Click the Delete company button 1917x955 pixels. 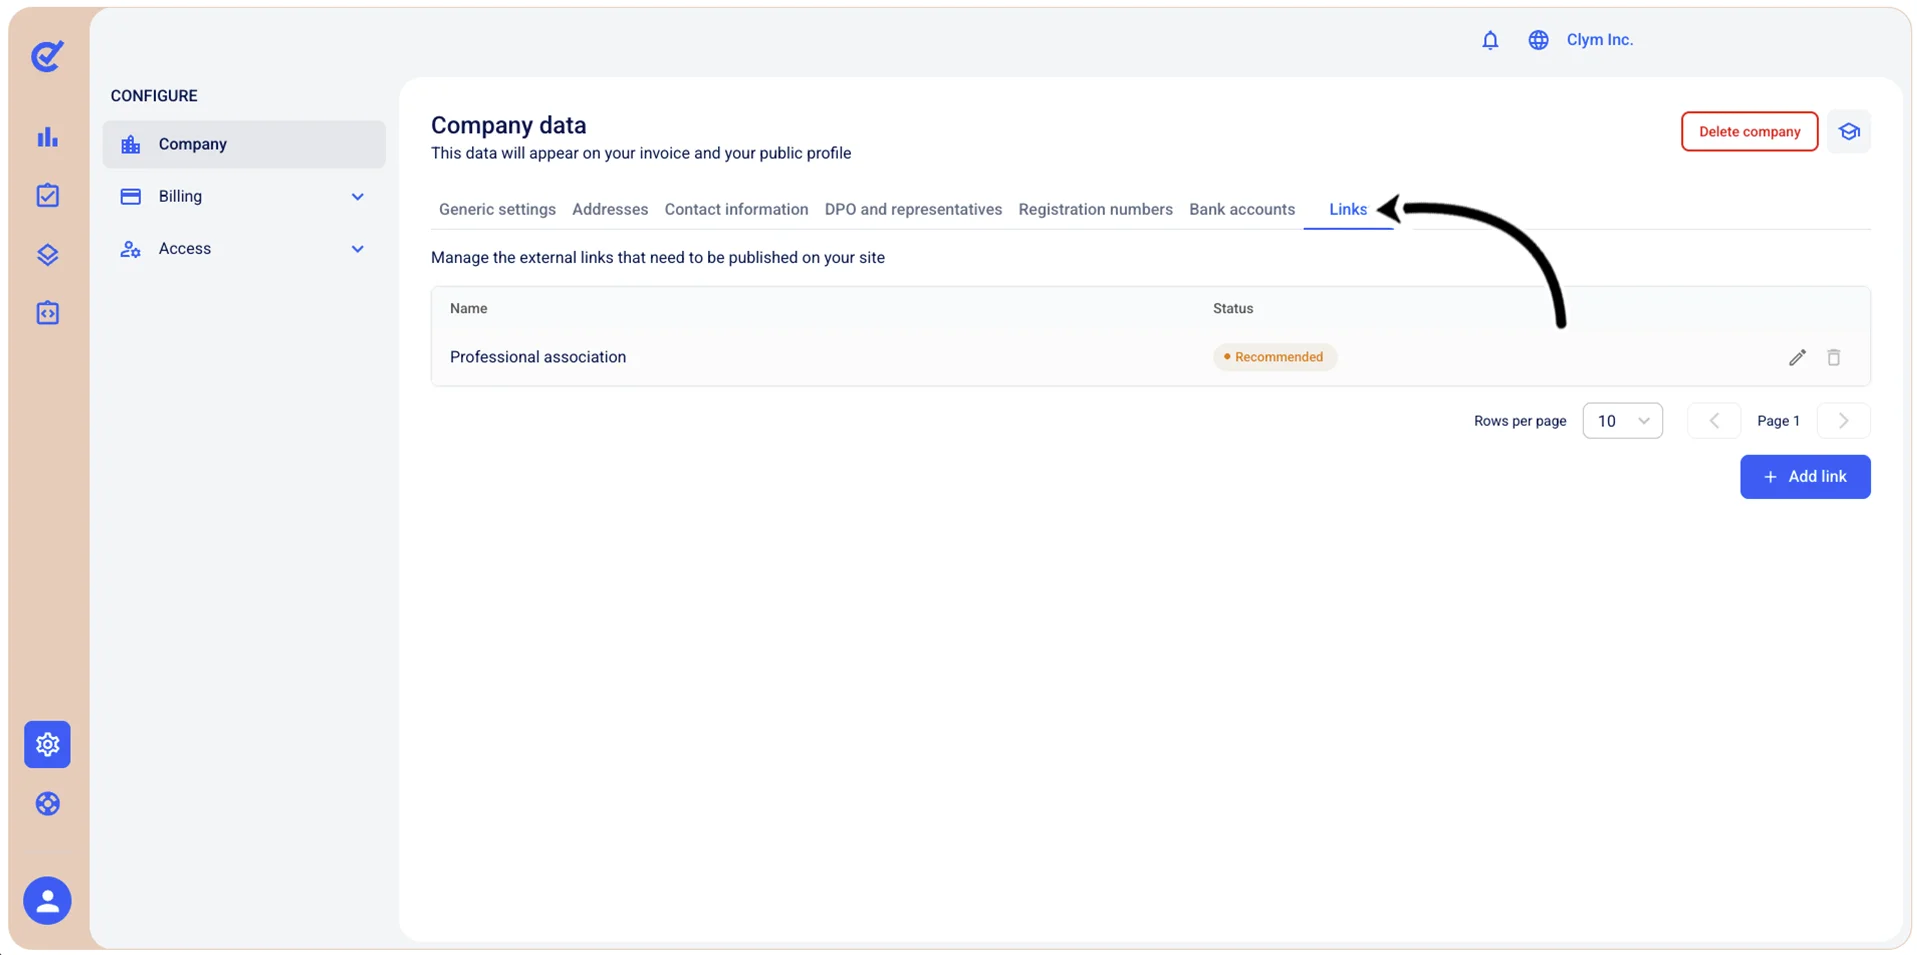point(1749,131)
